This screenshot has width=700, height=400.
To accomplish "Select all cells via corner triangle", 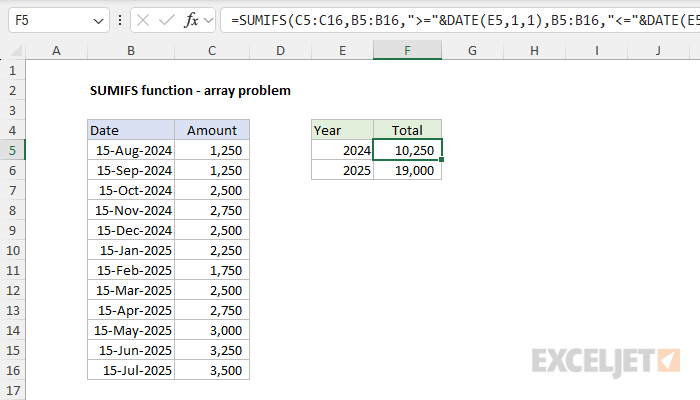I will tap(16, 50).
